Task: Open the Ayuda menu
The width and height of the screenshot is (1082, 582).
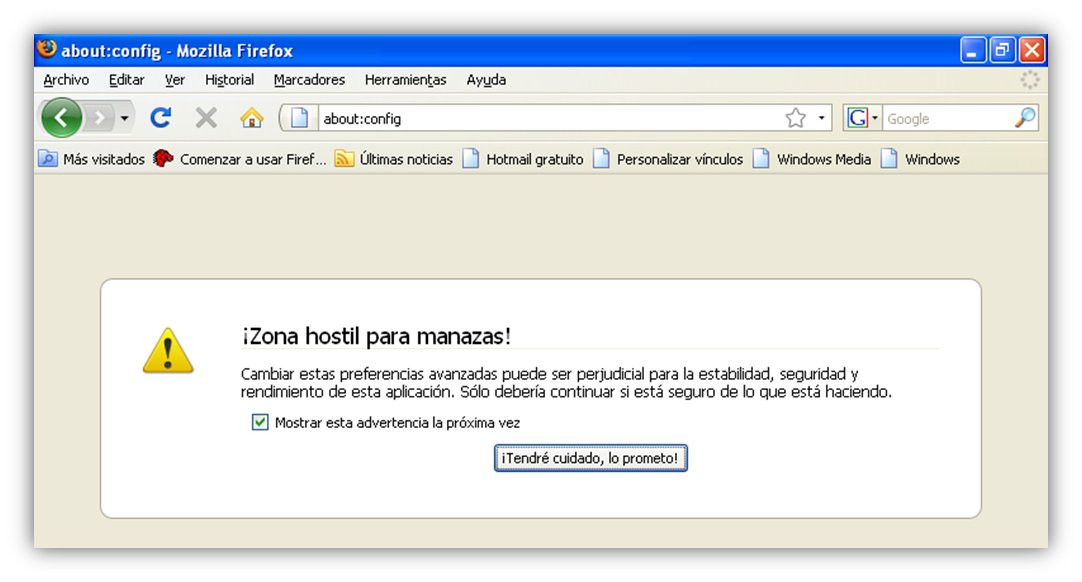Action: [x=486, y=80]
